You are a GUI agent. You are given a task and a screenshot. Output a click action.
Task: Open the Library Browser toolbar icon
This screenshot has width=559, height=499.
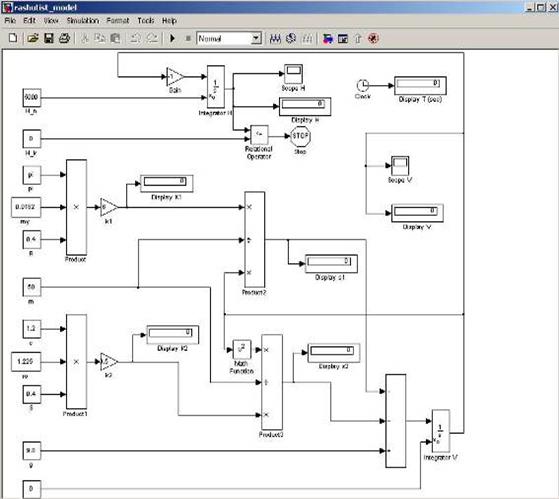click(327, 38)
